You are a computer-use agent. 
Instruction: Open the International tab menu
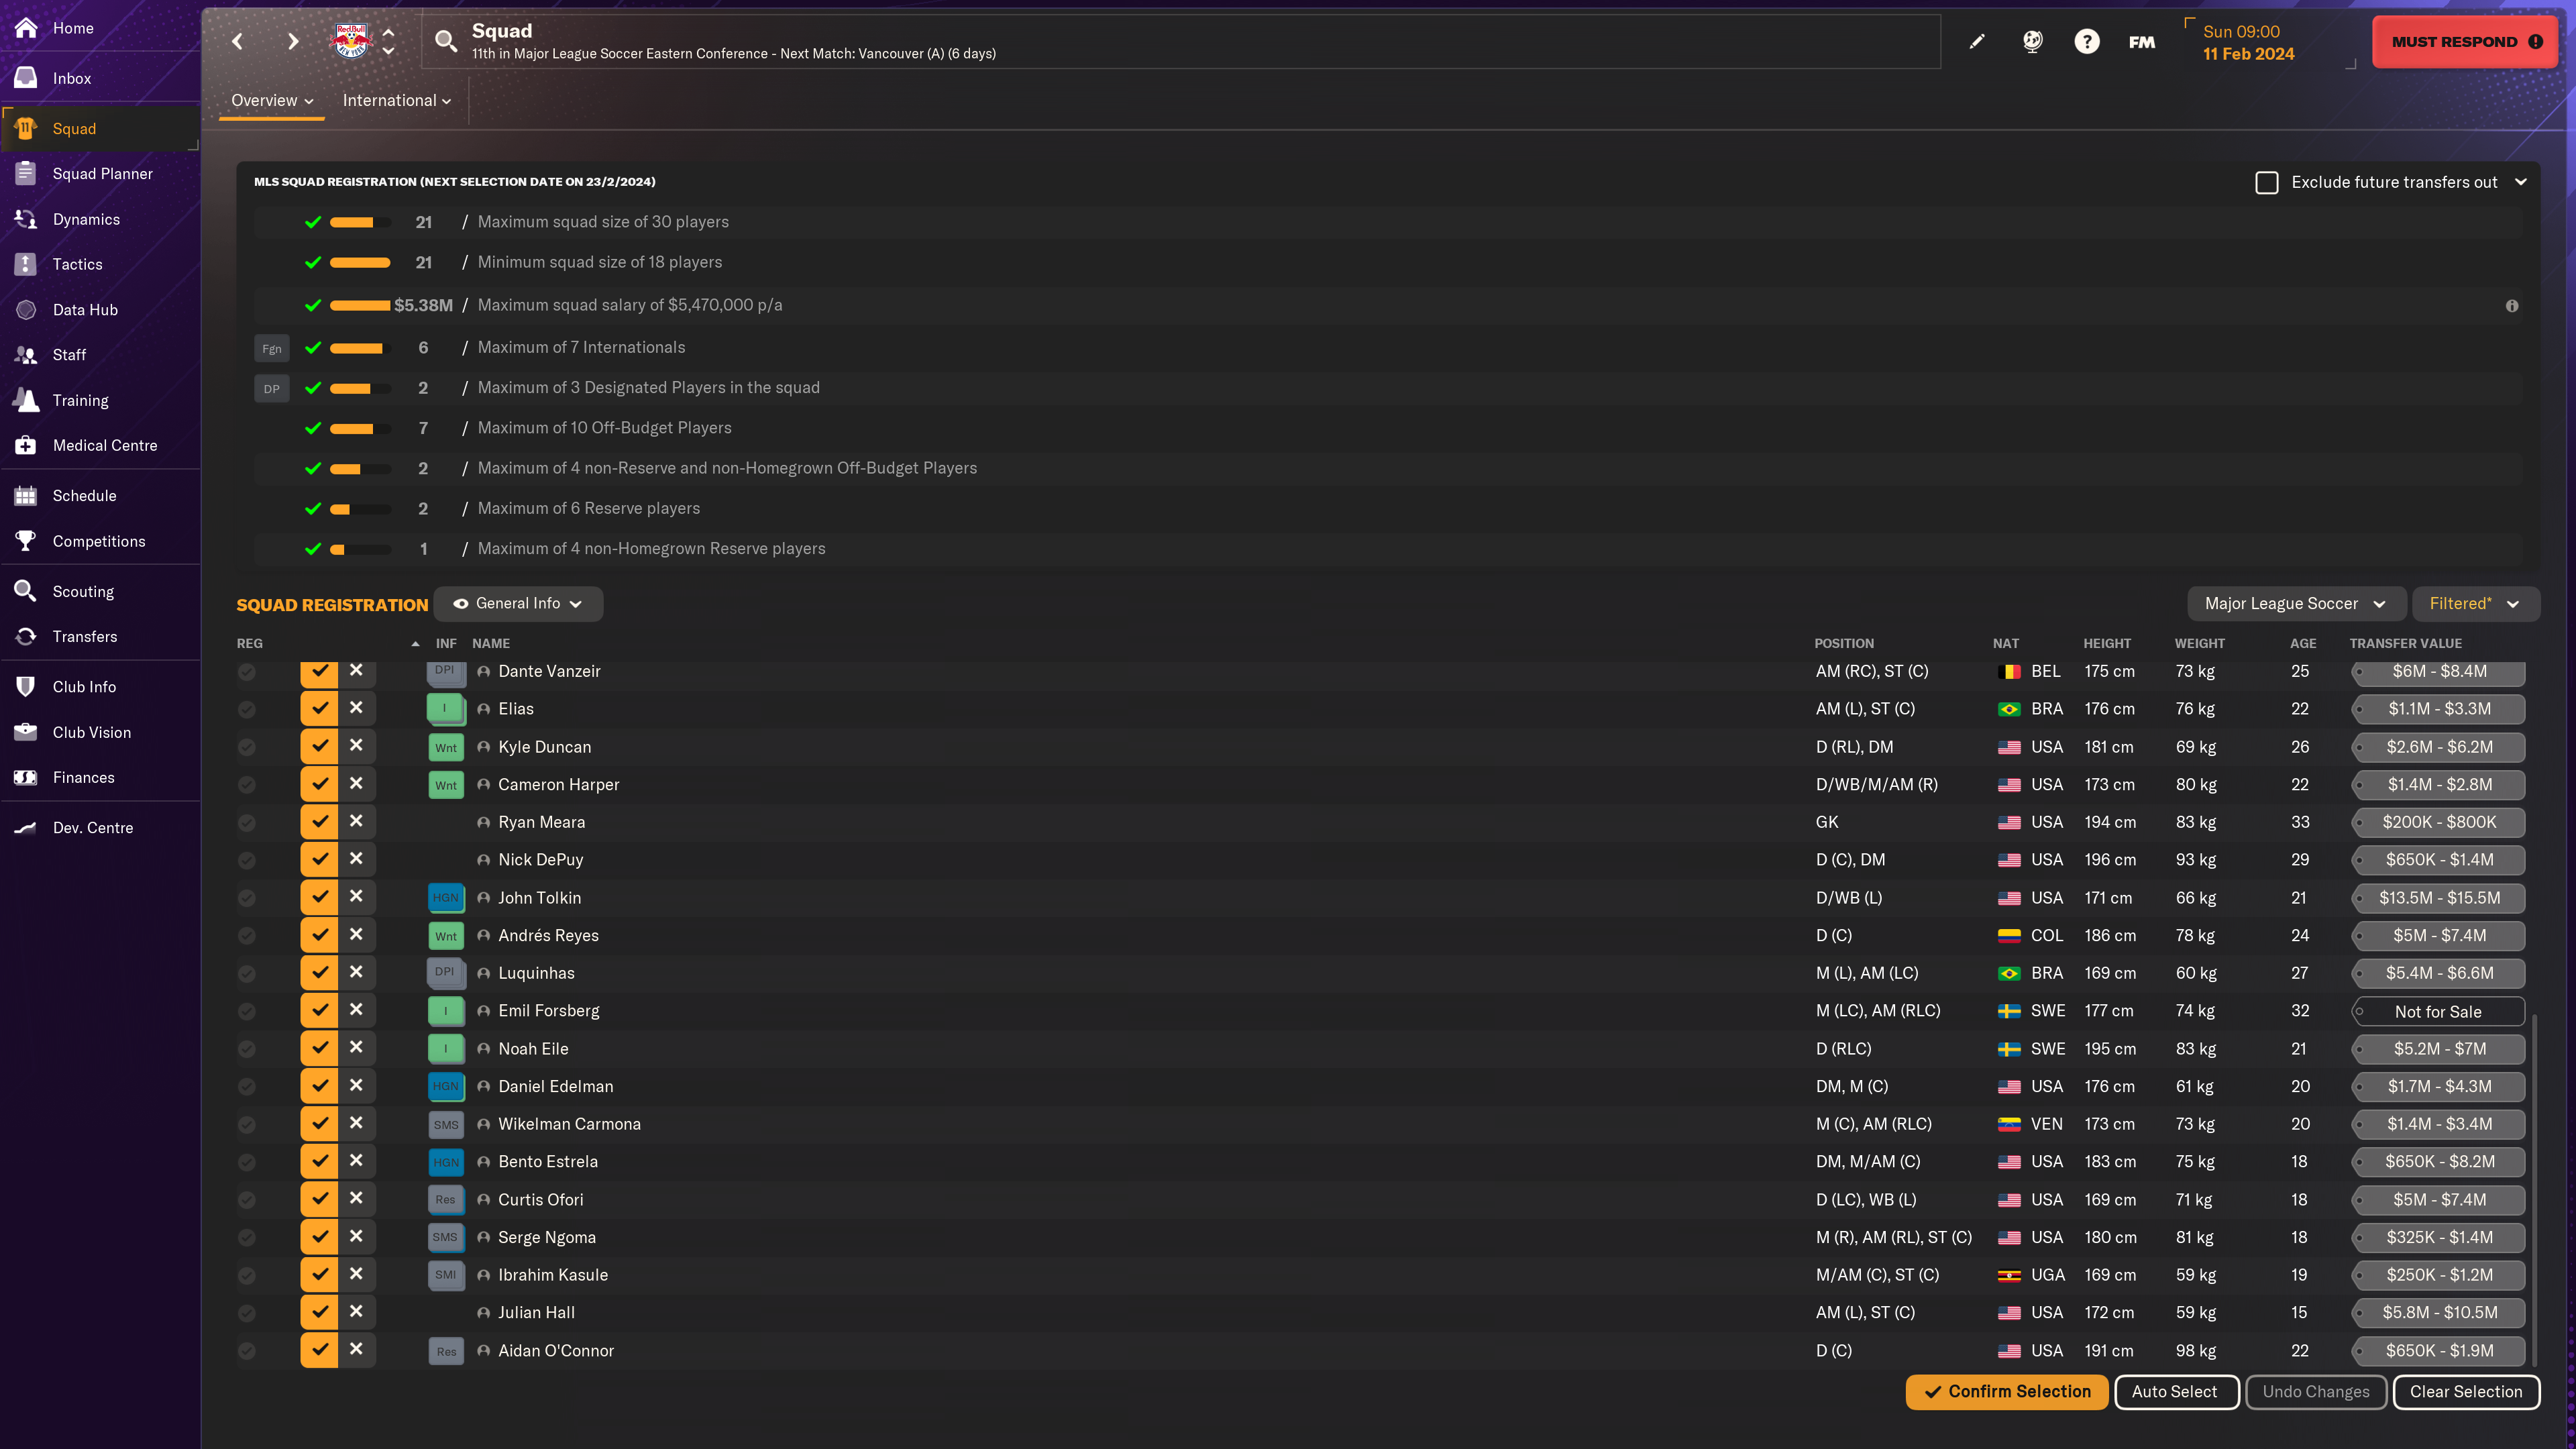[x=397, y=100]
